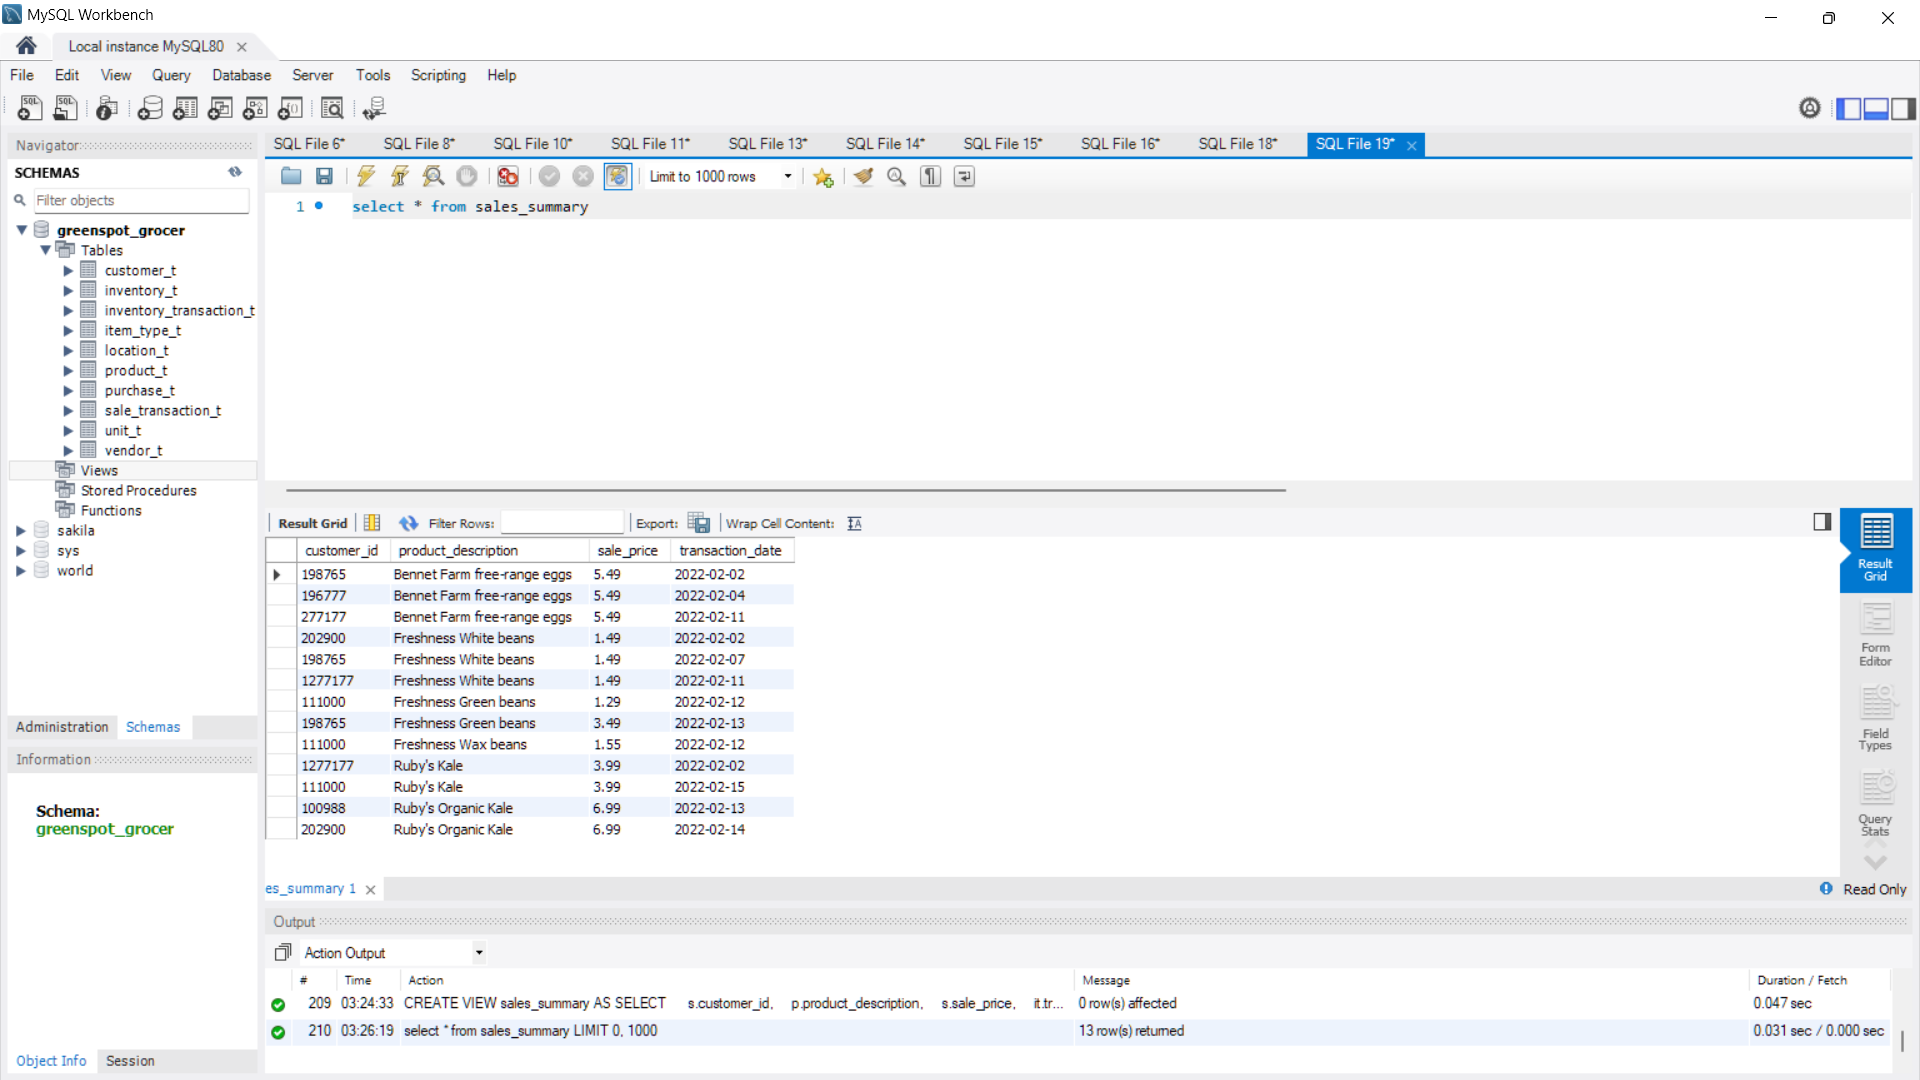Toggle the right sidebar panel
The height and width of the screenshot is (1080, 1920).
click(1903, 108)
